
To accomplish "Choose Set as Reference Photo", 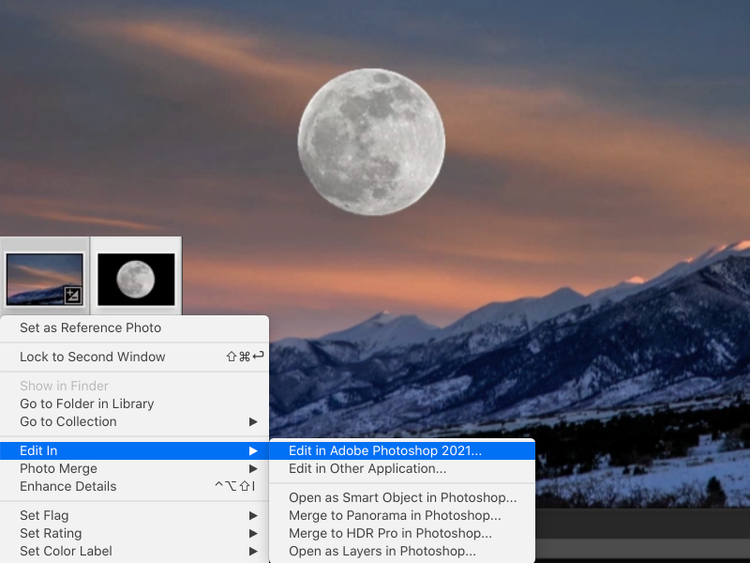I will [90, 328].
